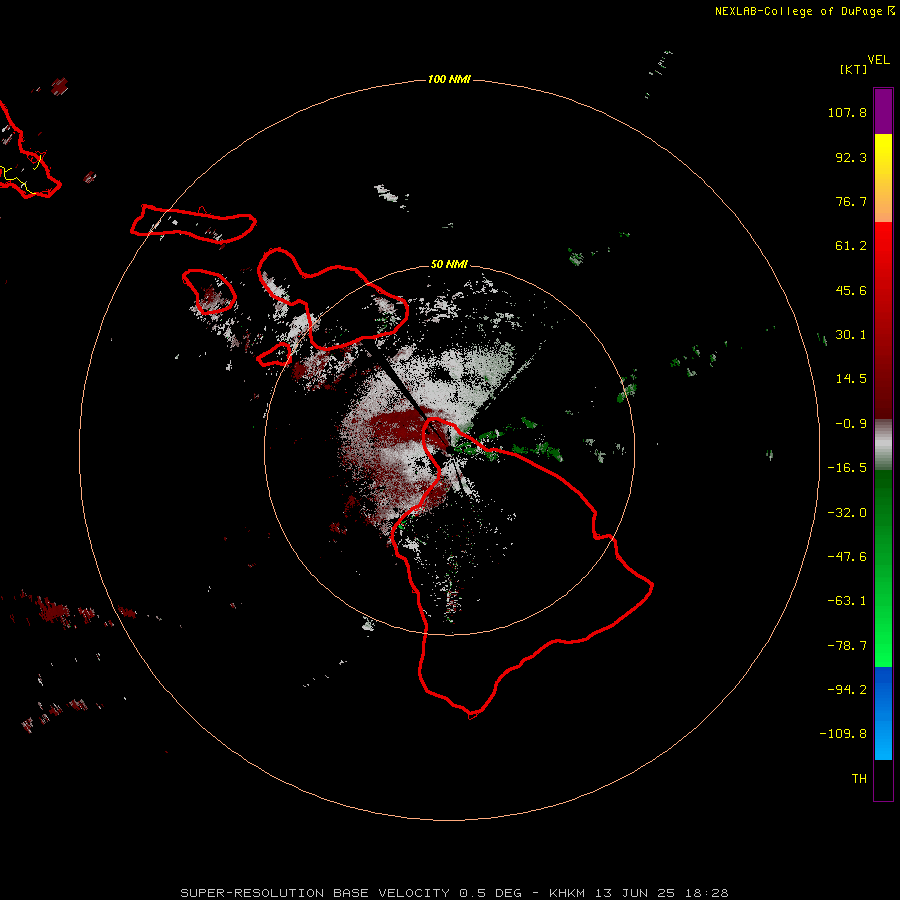Select the 30.1 value on velocity scale
This screenshot has width=900, height=900.
coord(851,335)
